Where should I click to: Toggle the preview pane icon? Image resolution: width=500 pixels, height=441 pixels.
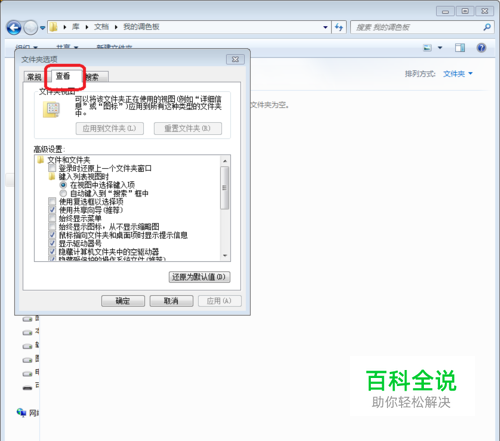(x=460, y=48)
